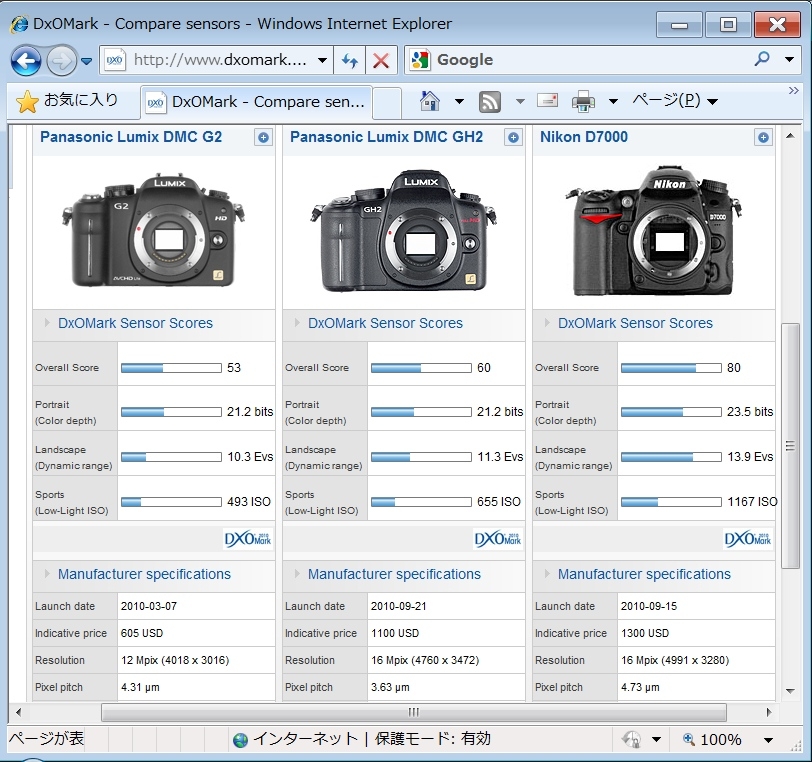This screenshot has height=762, width=812.
Task: Click plus icon beside Panasonic Lumix DMC G2
Action: (264, 138)
